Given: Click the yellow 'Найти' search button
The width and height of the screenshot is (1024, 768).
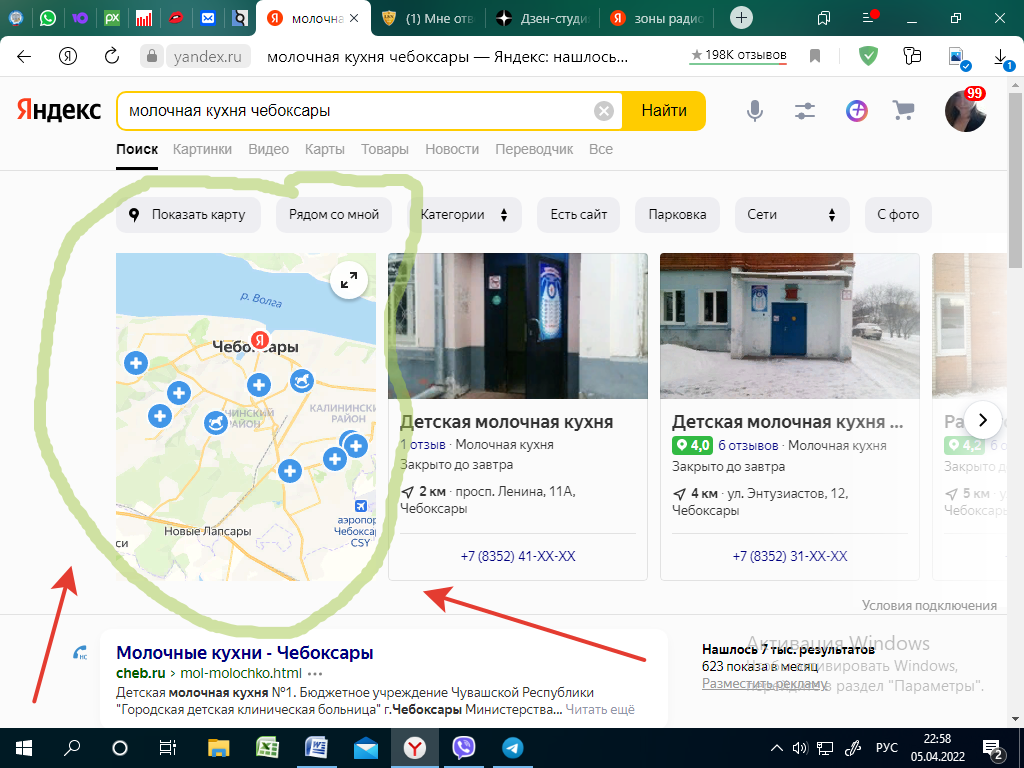Looking at the screenshot, I should coord(664,111).
